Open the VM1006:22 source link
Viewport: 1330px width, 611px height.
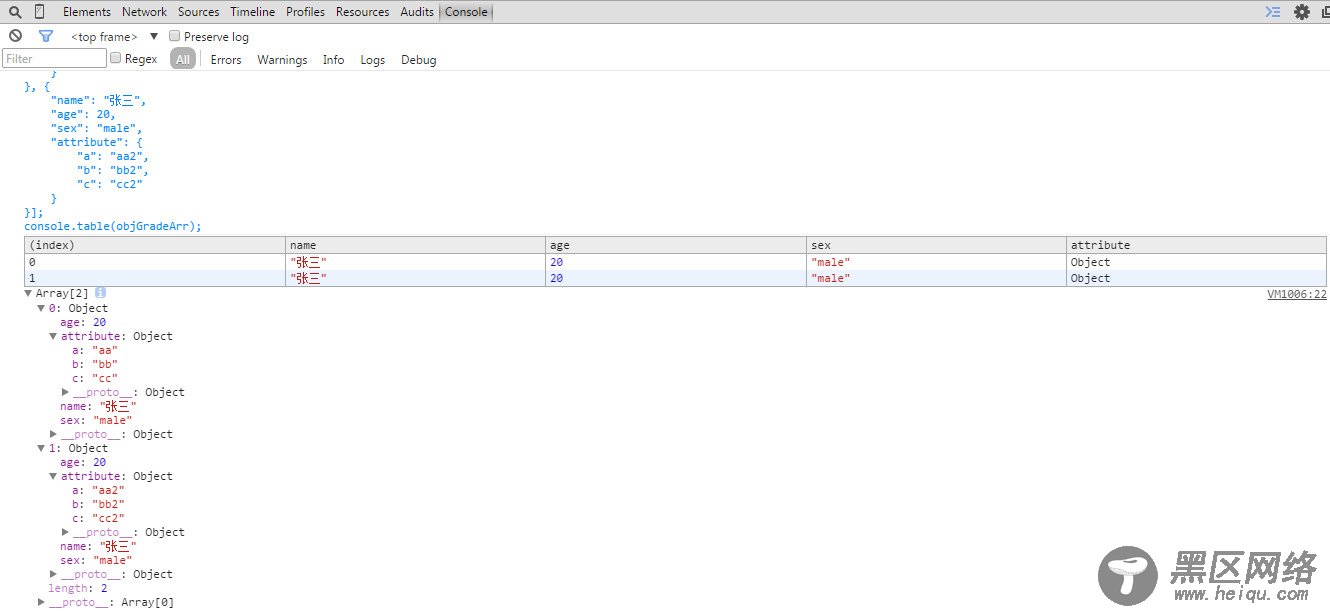click(x=1297, y=294)
